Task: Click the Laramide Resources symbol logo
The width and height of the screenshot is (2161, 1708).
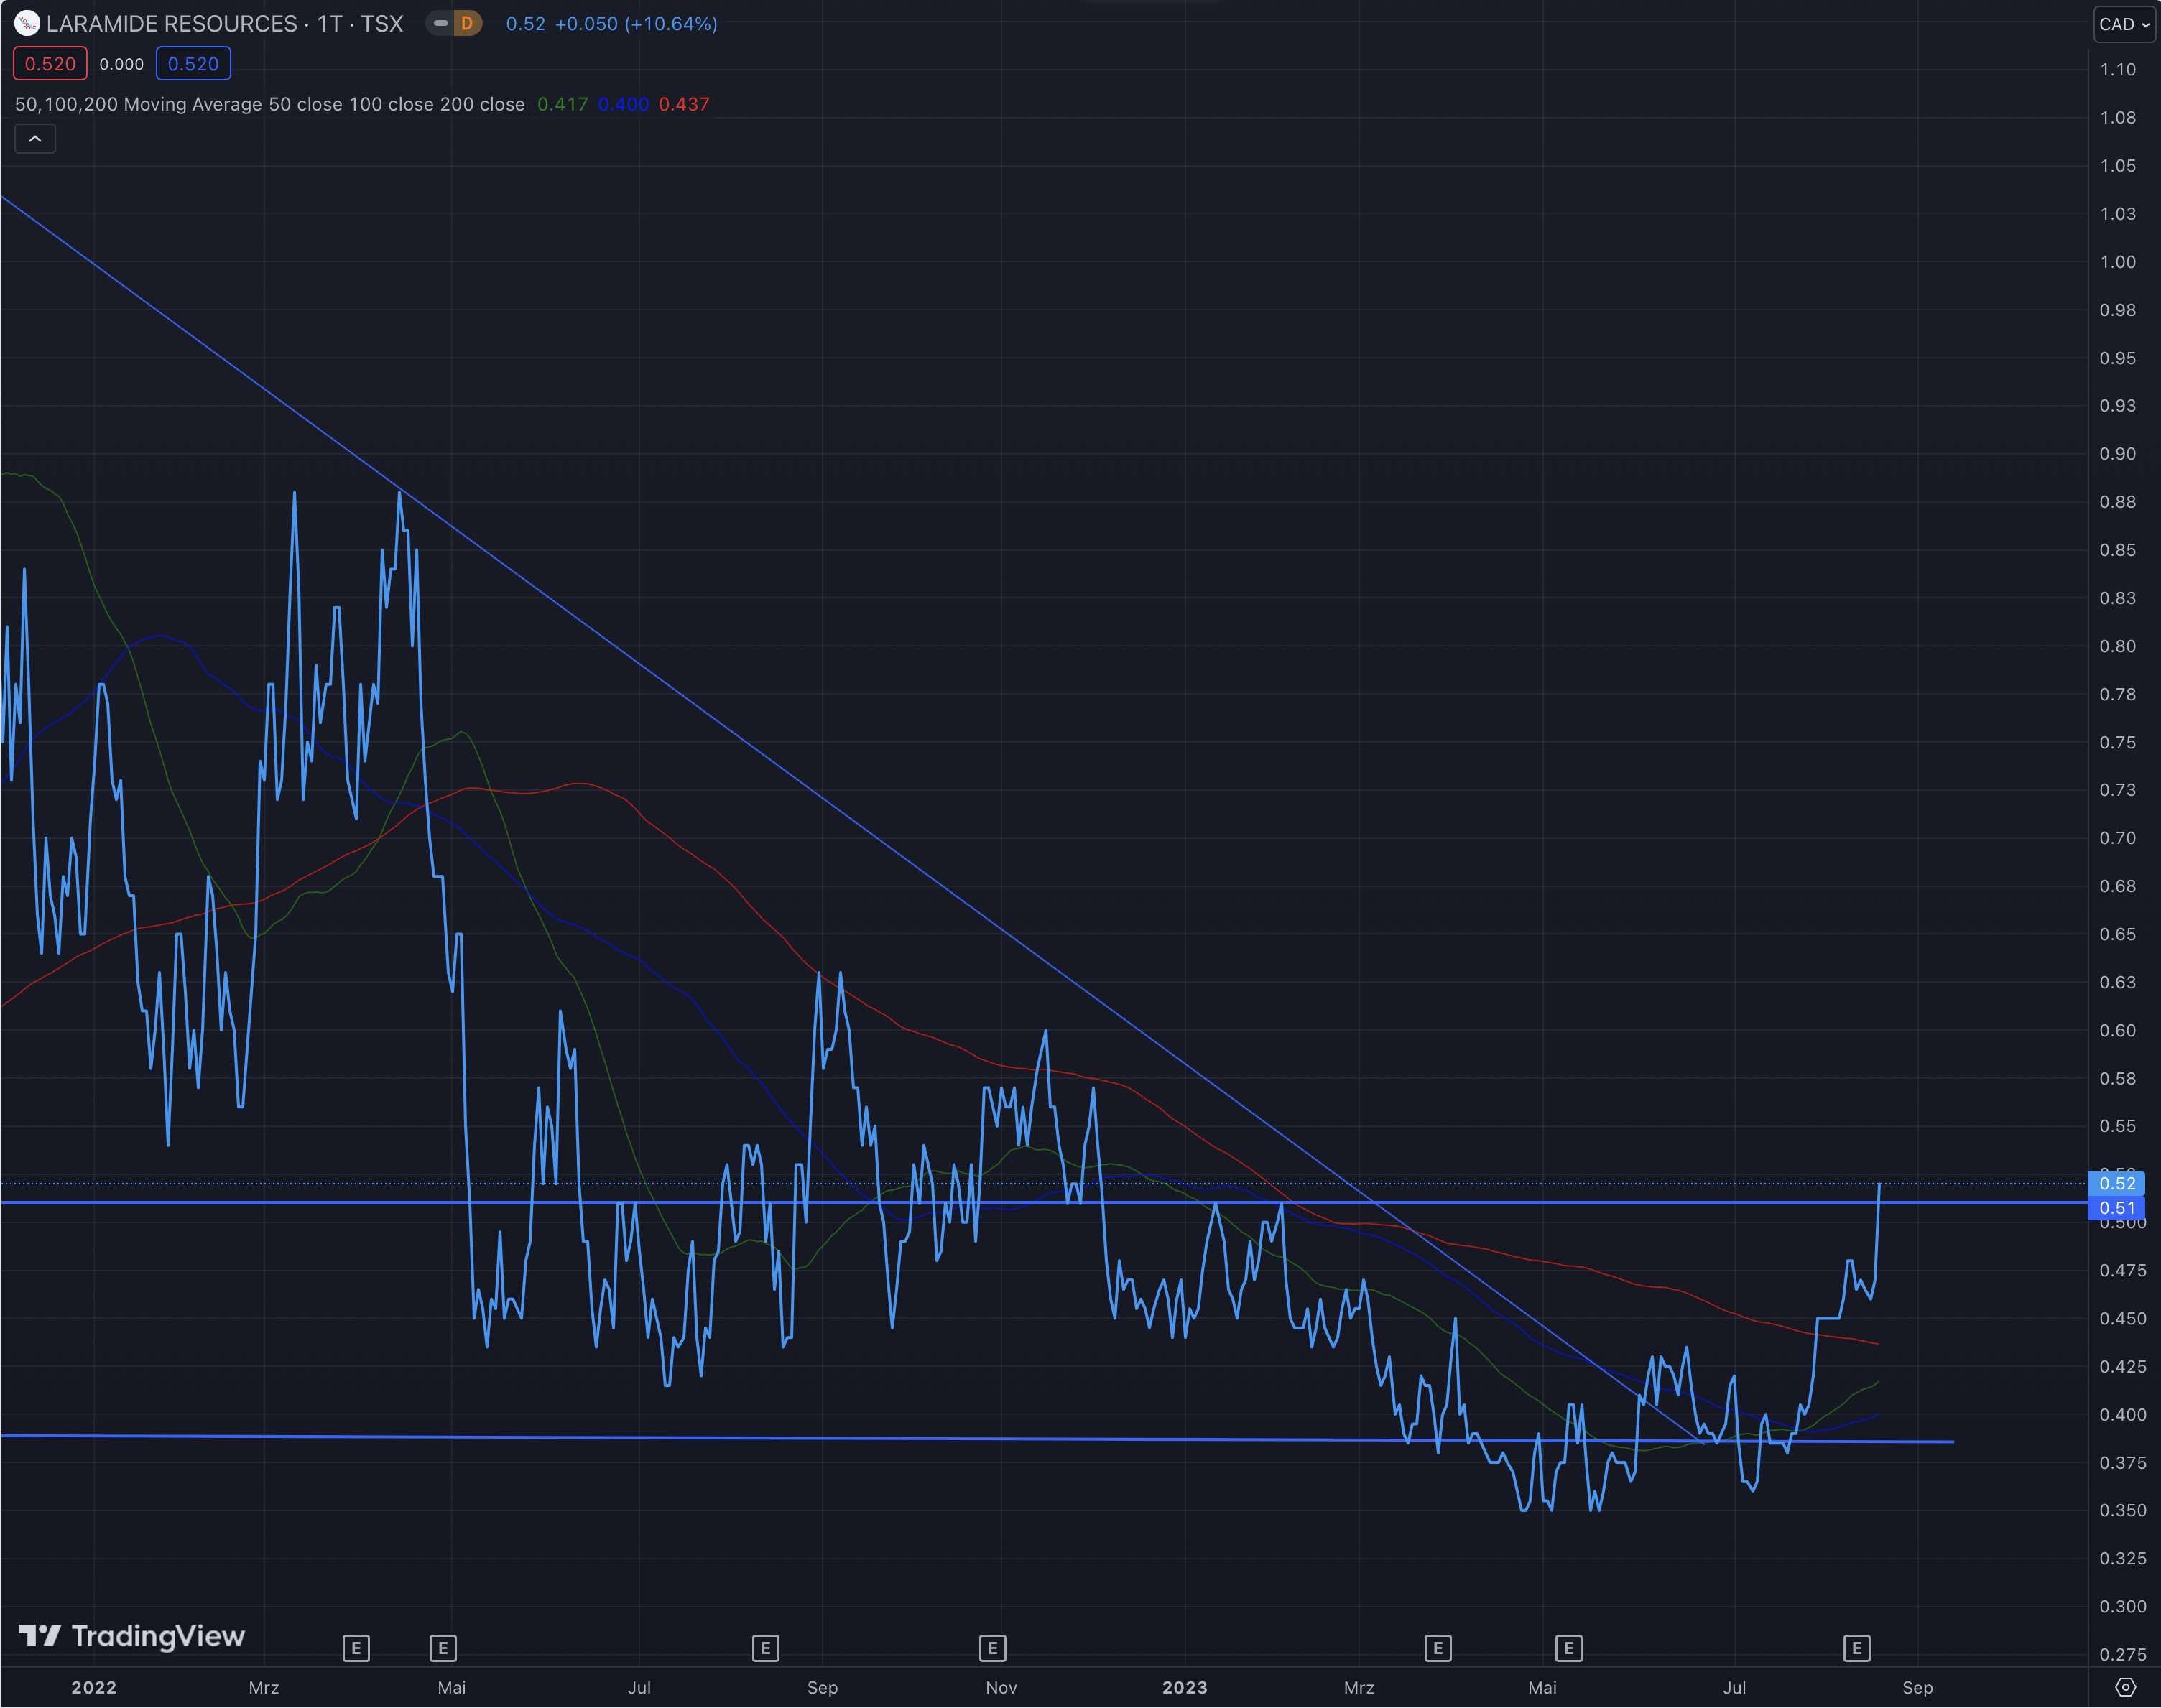Action: tap(27, 23)
